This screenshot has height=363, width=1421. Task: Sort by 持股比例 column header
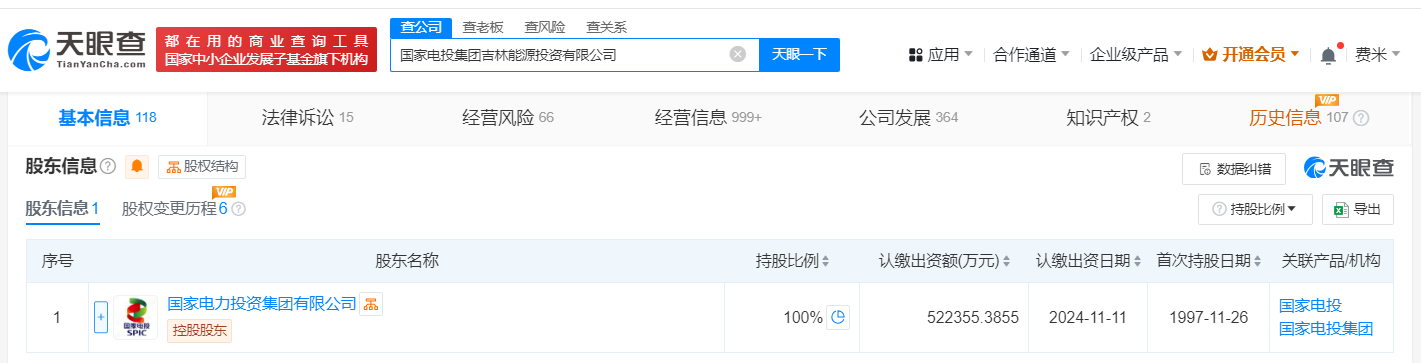(793, 261)
